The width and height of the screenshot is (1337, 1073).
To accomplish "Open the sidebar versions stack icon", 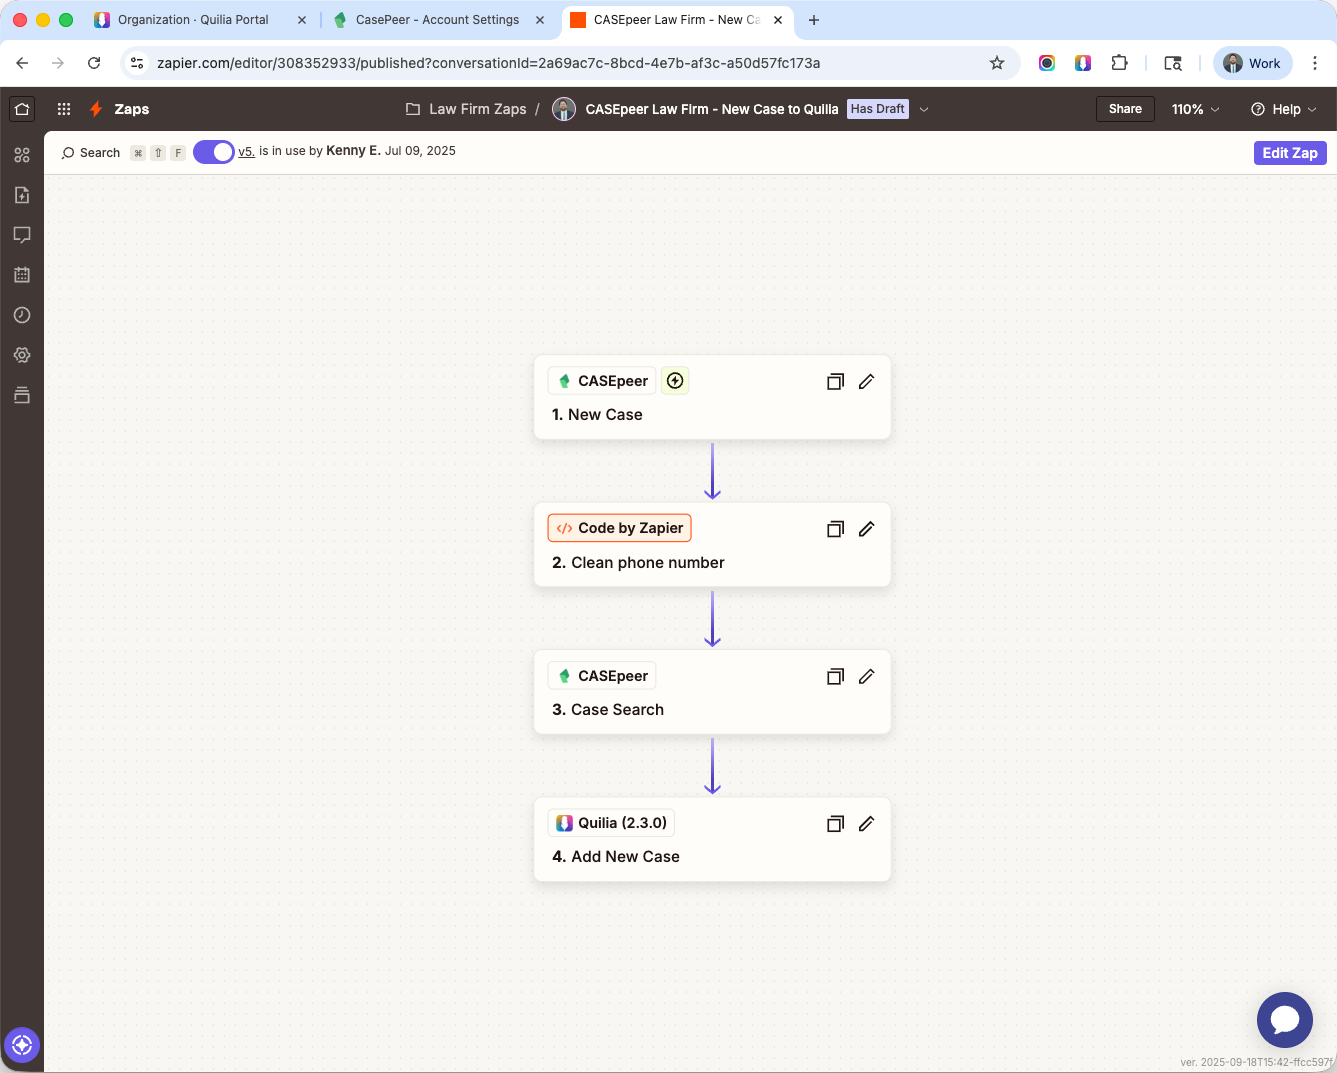I will point(22,395).
